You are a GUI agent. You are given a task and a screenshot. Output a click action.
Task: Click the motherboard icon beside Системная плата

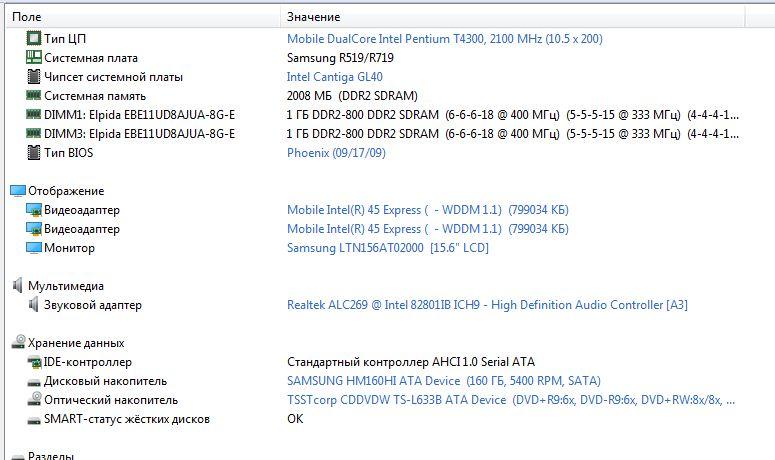click(33, 58)
